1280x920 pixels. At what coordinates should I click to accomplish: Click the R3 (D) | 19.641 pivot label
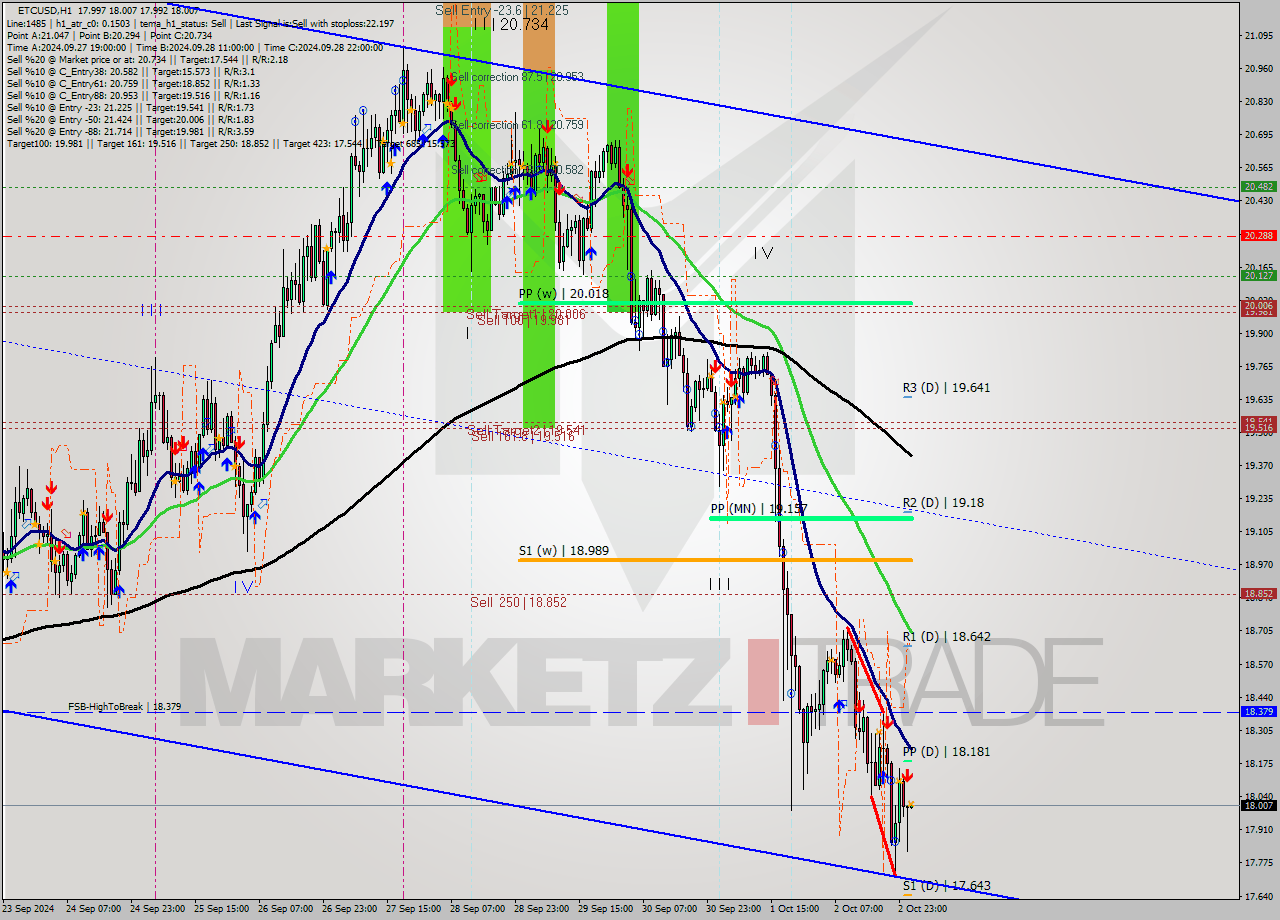point(946,388)
